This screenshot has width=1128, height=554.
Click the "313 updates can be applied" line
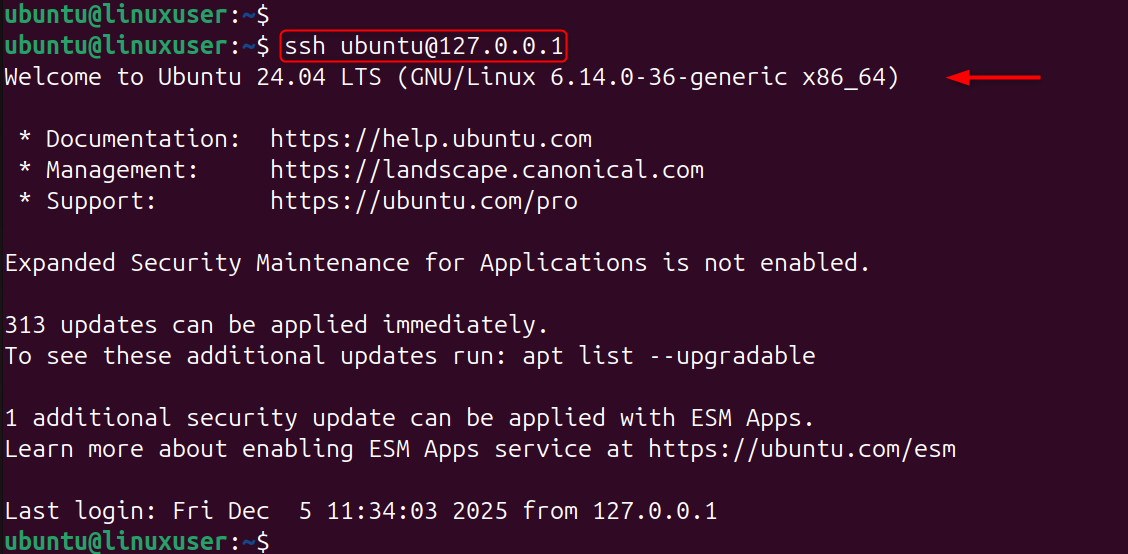277,325
